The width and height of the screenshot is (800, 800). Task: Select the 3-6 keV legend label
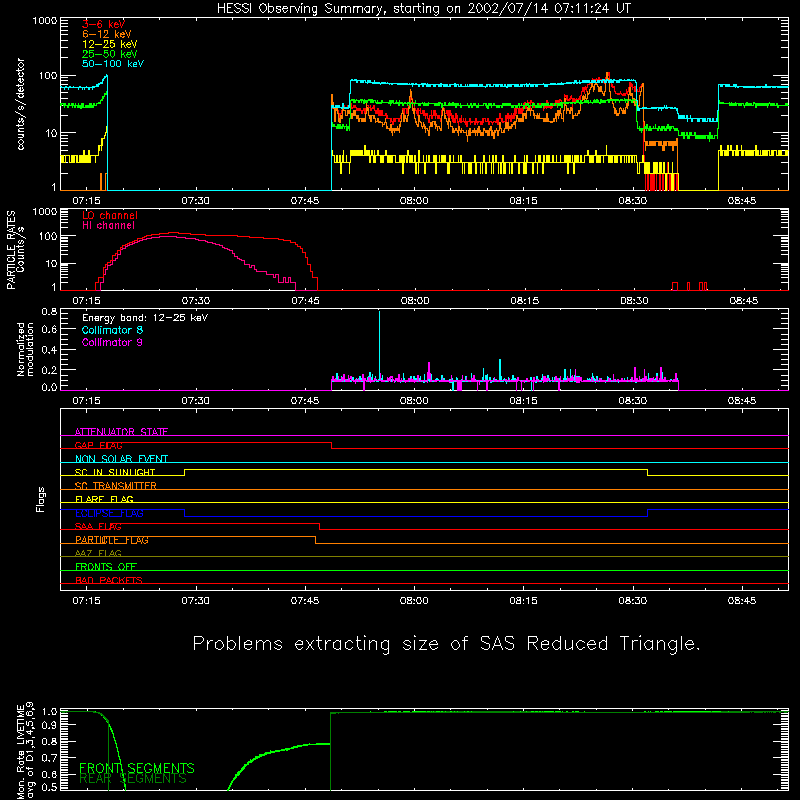click(x=104, y=24)
